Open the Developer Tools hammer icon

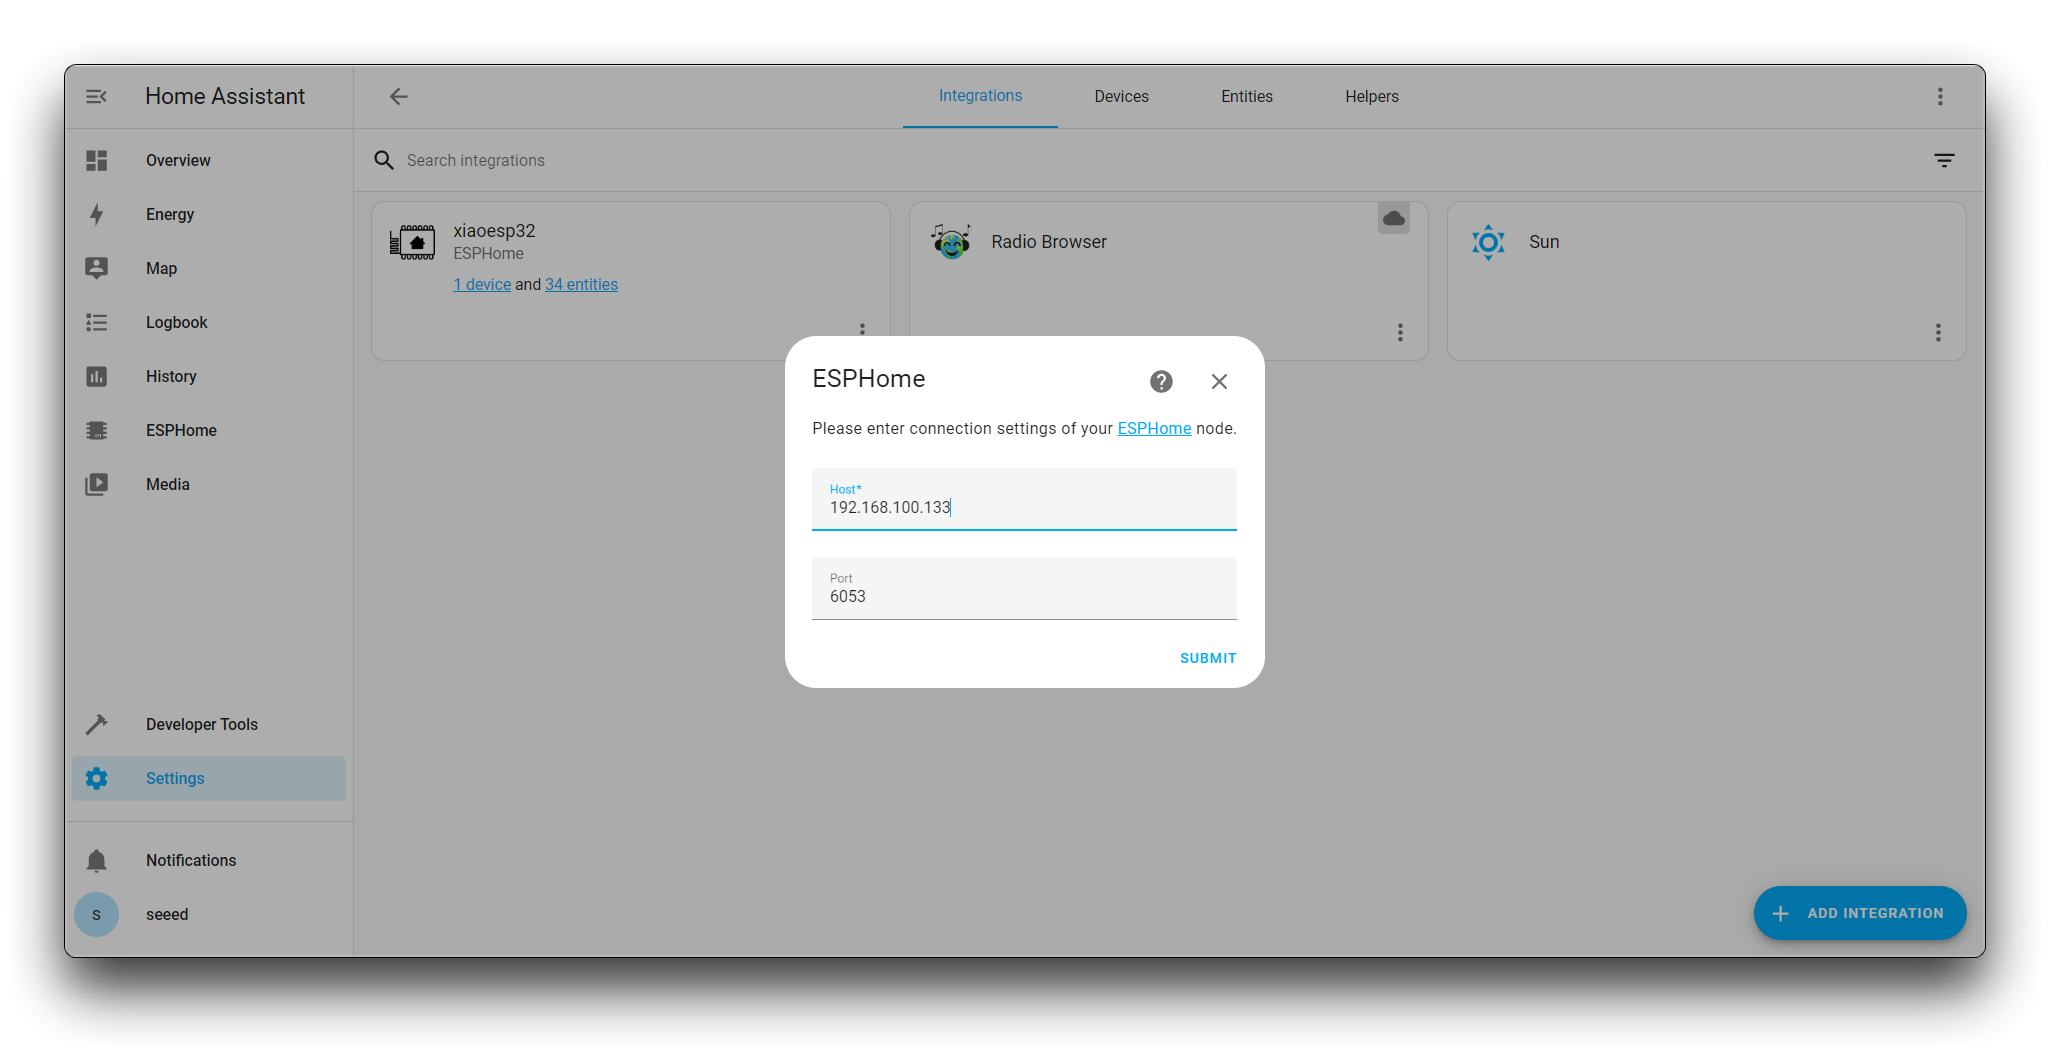[x=96, y=724]
